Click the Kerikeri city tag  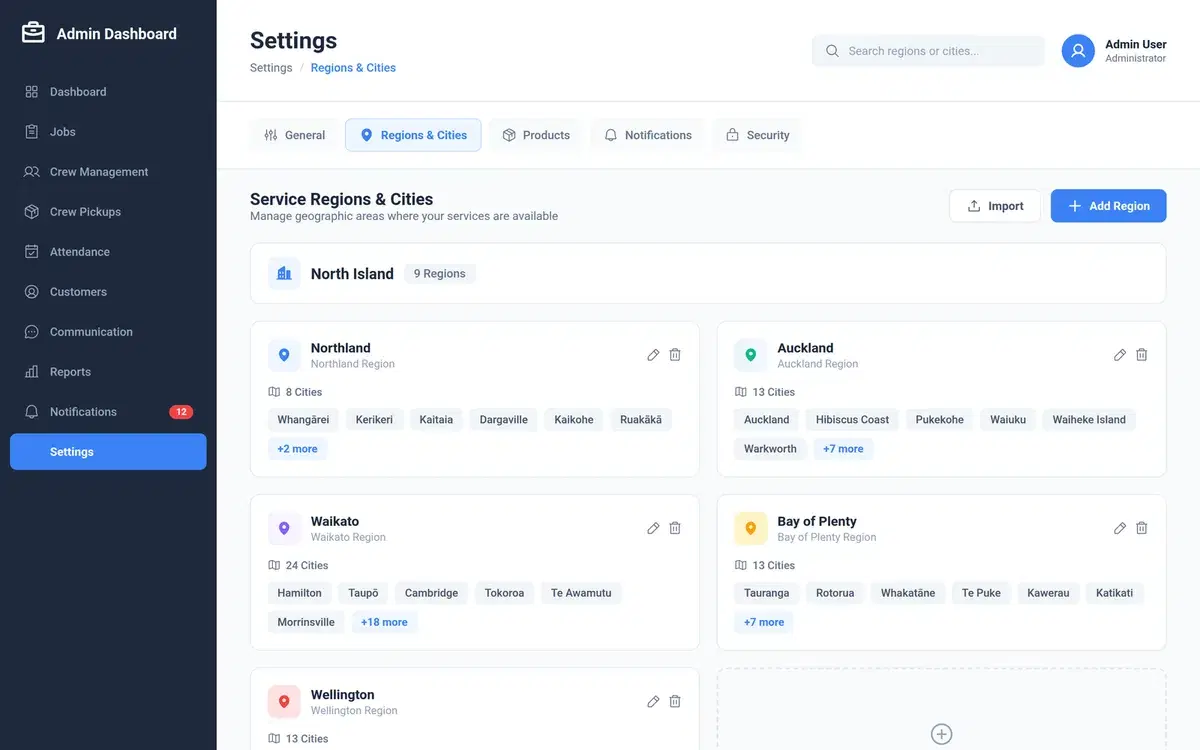(x=374, y=420)
